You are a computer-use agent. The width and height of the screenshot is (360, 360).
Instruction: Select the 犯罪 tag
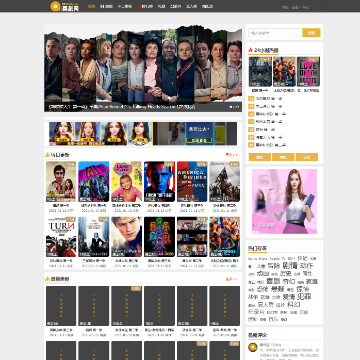click(x=304, y=296)
